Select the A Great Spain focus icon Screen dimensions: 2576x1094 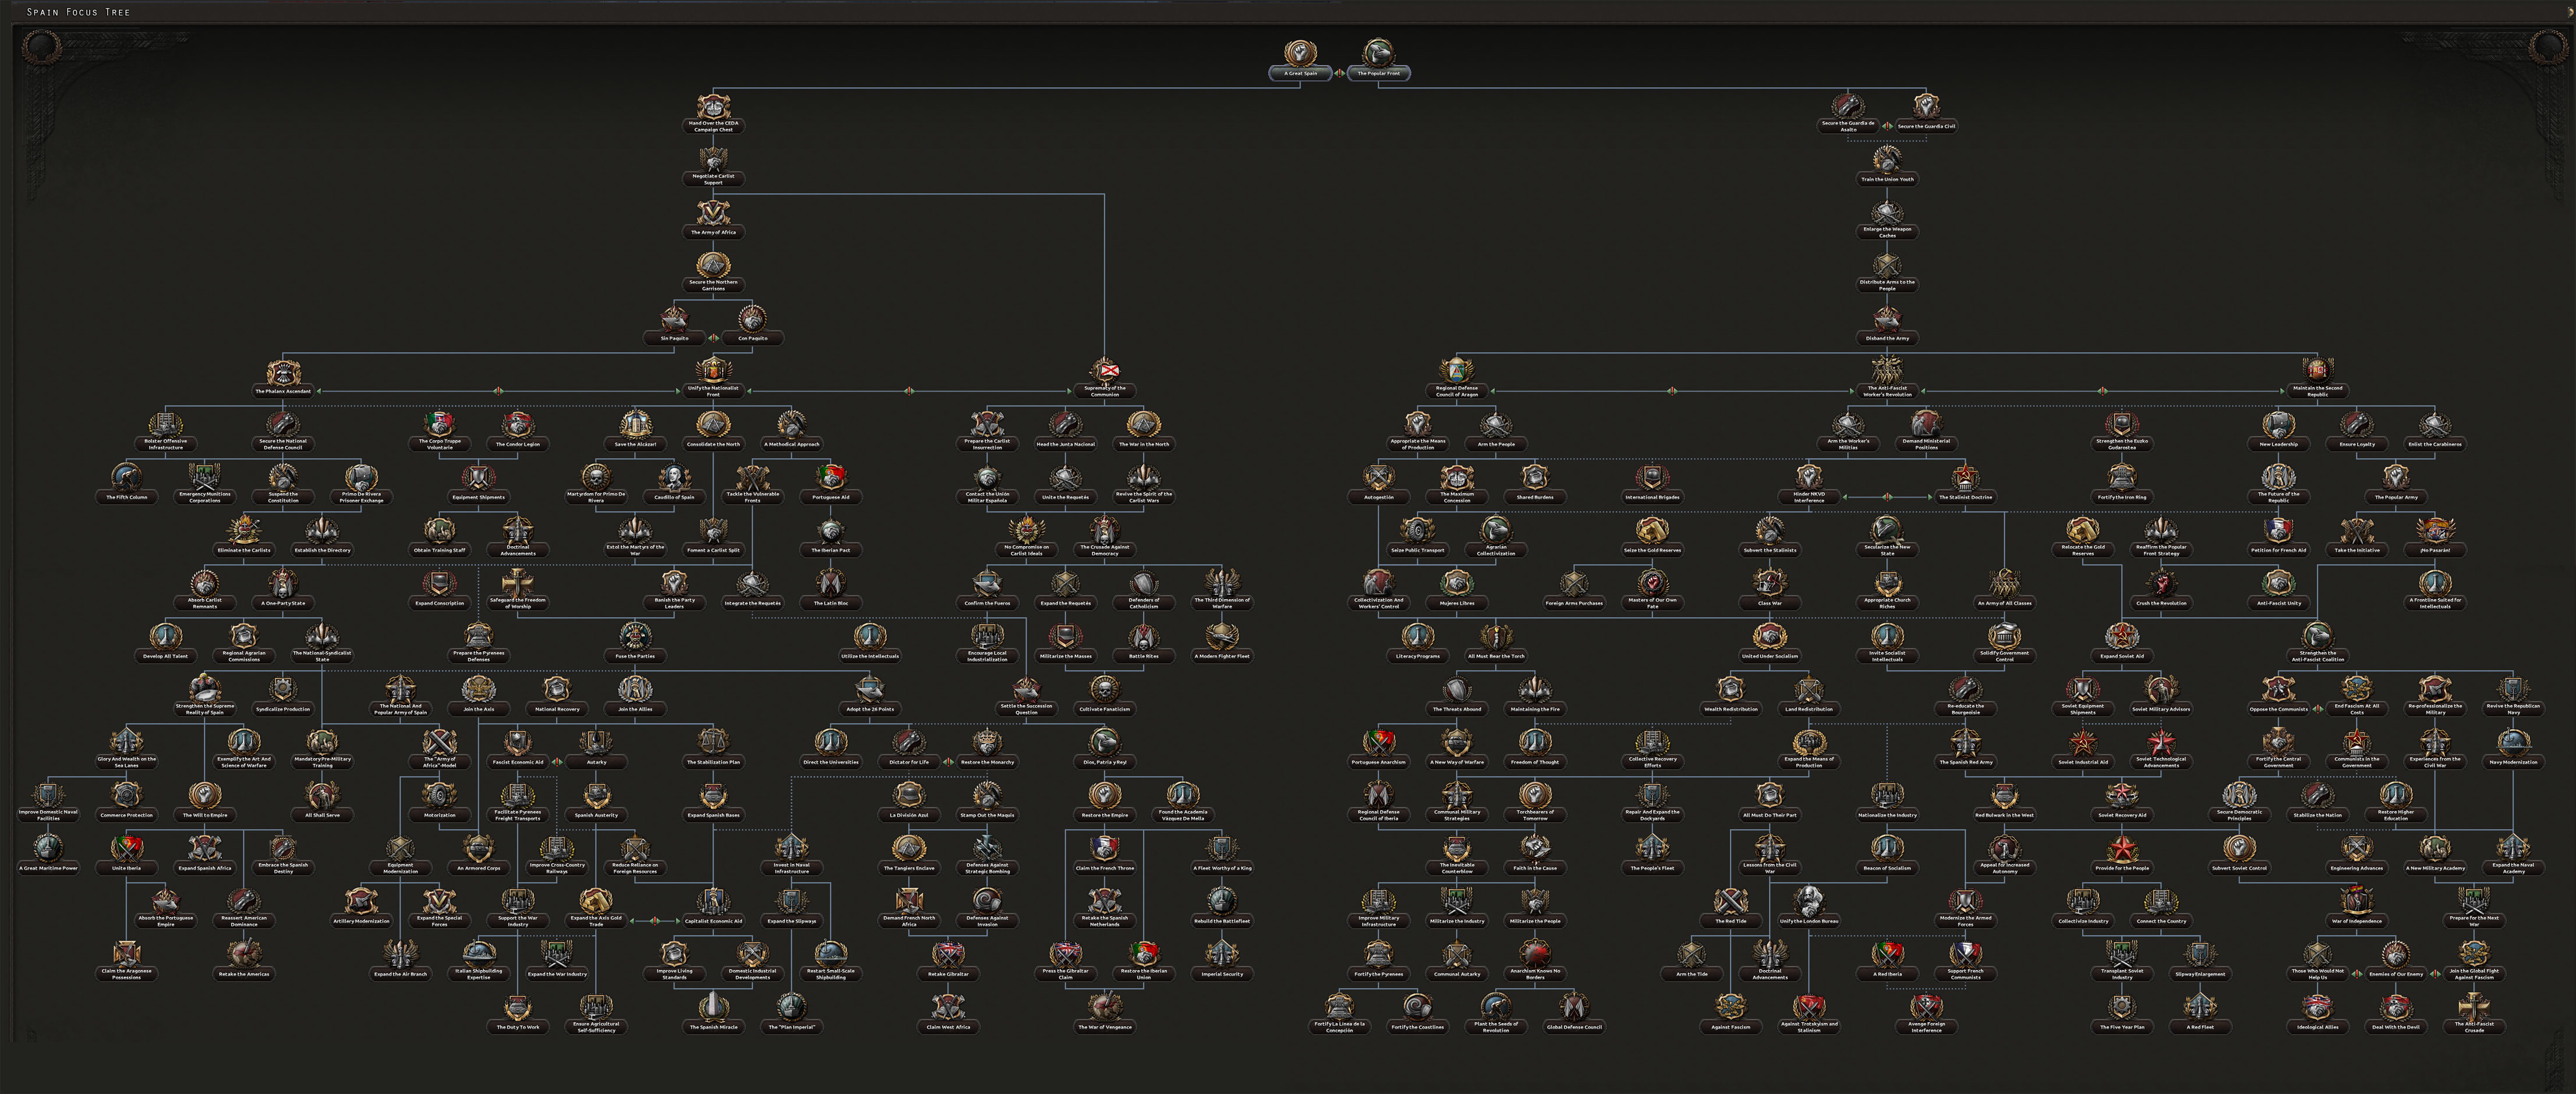click(1300, 52)
